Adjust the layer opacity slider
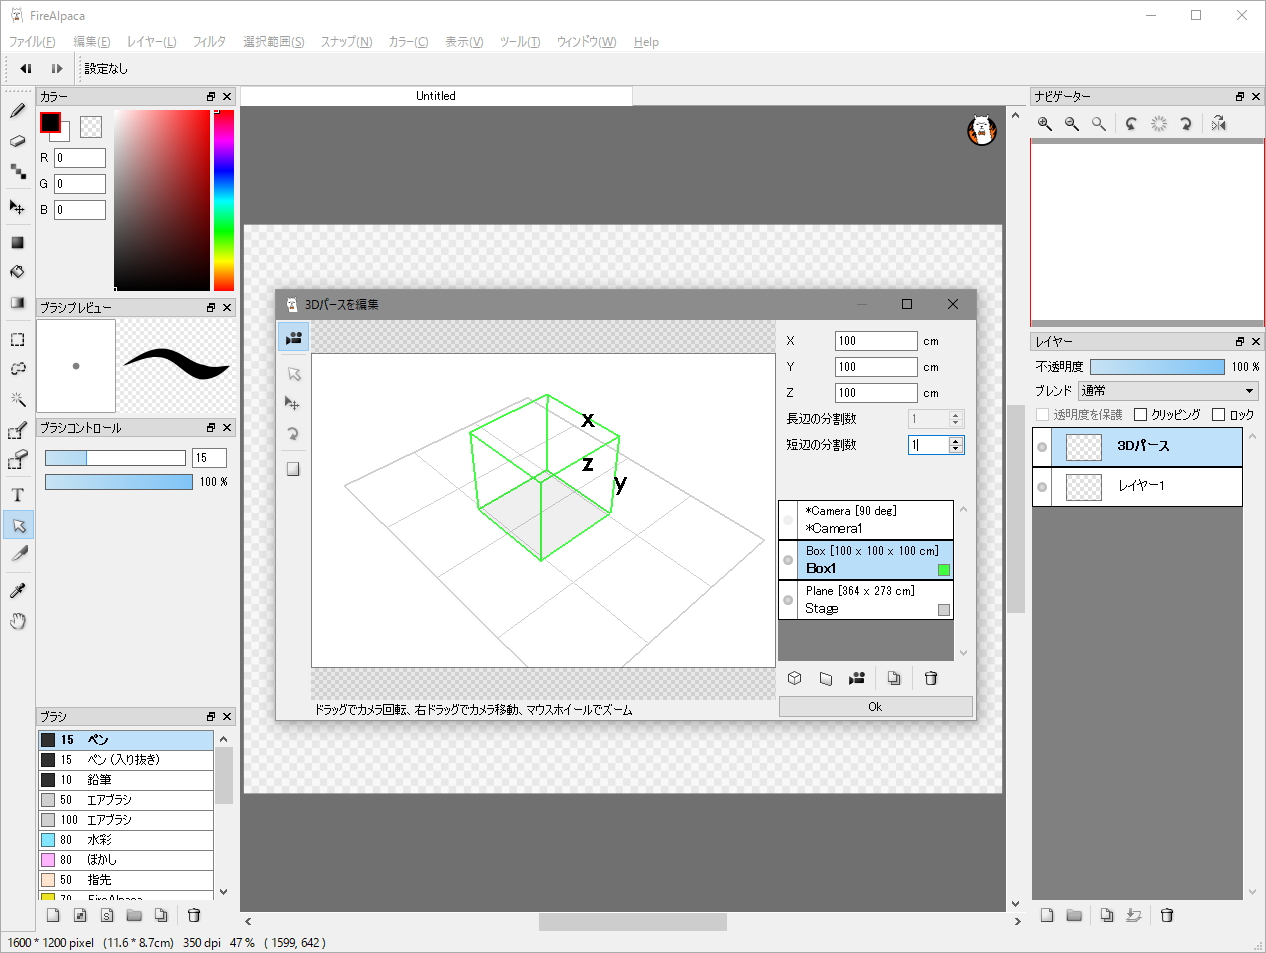Image resolution: width=1266 pixels, height=953 pixels. click(1157, 367)
